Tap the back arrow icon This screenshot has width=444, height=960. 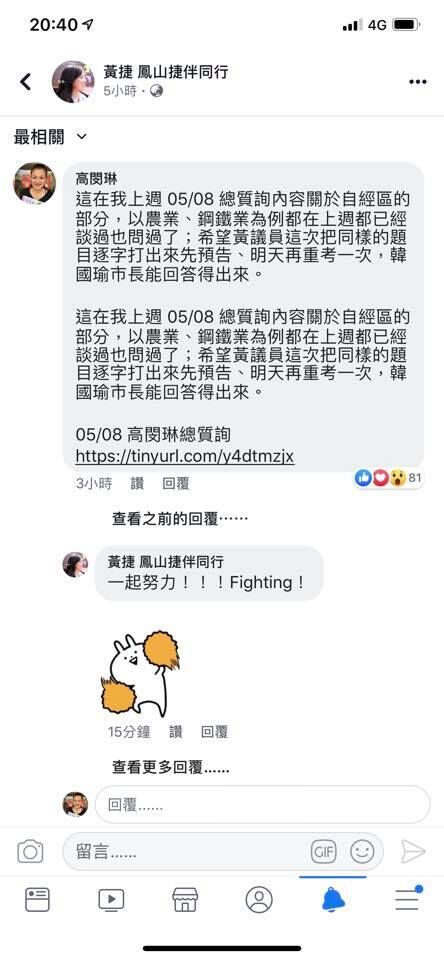coord(25,81)
